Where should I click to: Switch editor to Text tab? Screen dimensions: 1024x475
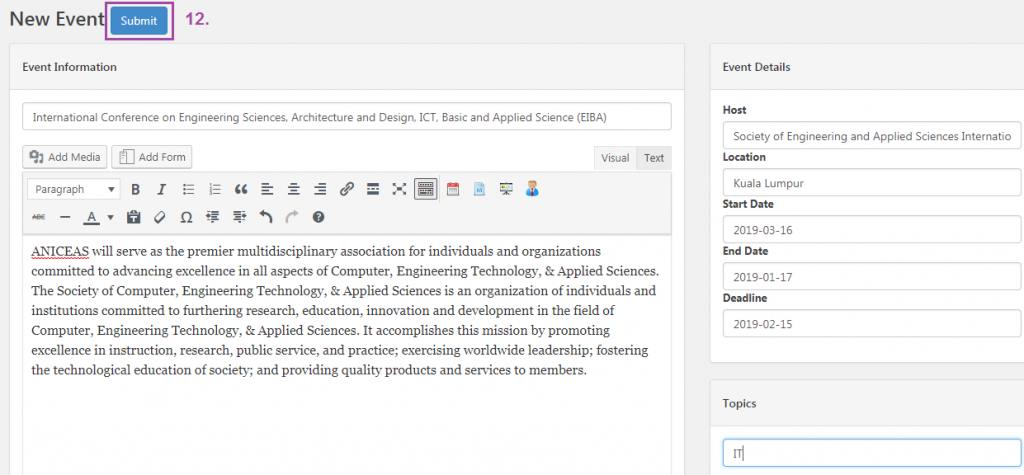pos(654,158)
